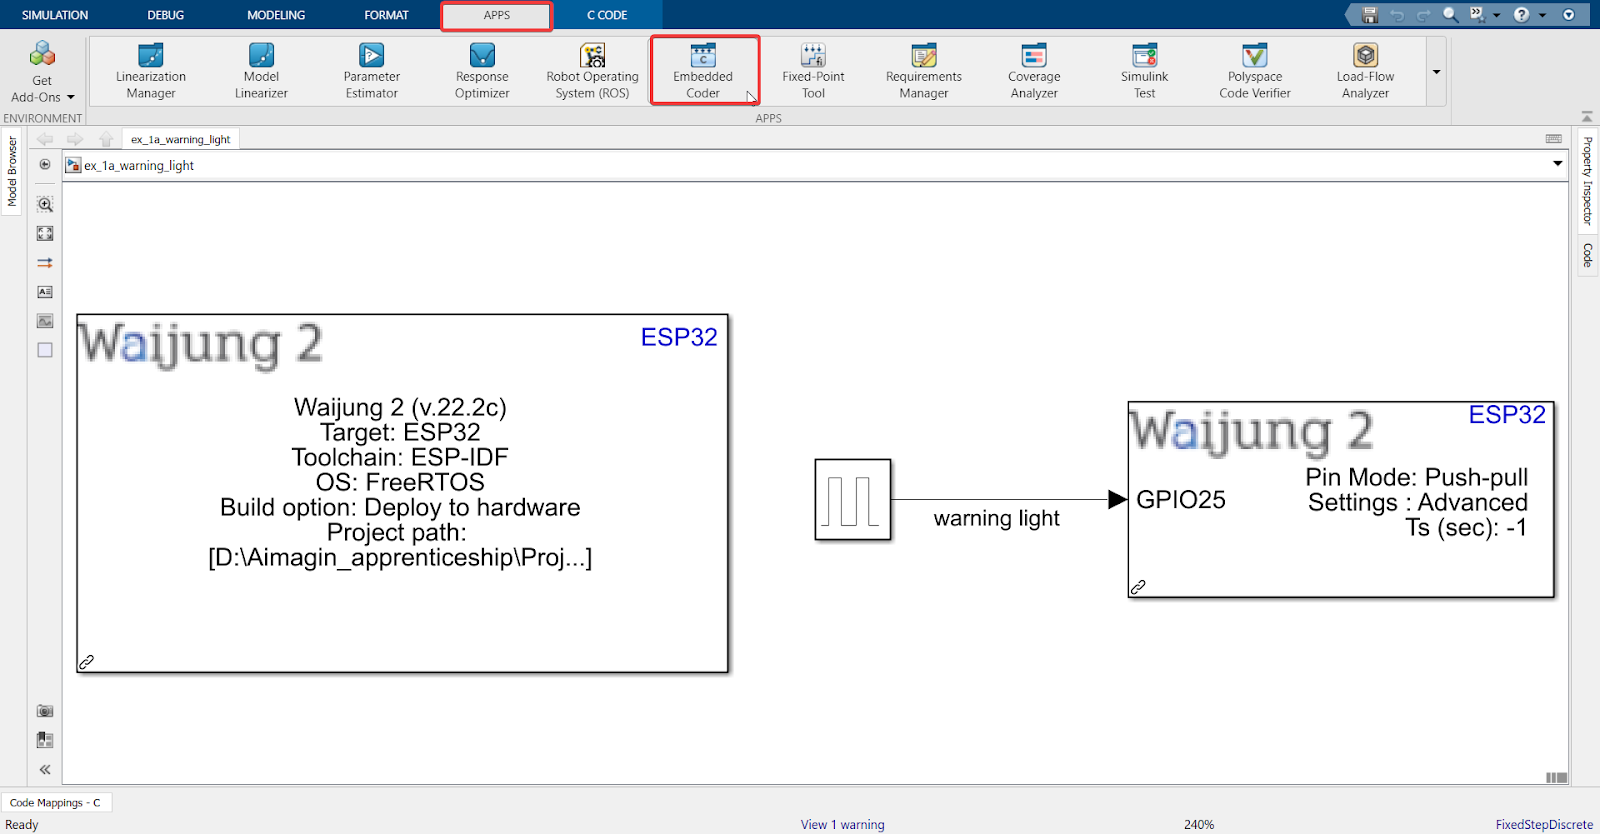1600x834 pixels.
Task: Add an annotation with the text tool
Action: coord(45,292)
